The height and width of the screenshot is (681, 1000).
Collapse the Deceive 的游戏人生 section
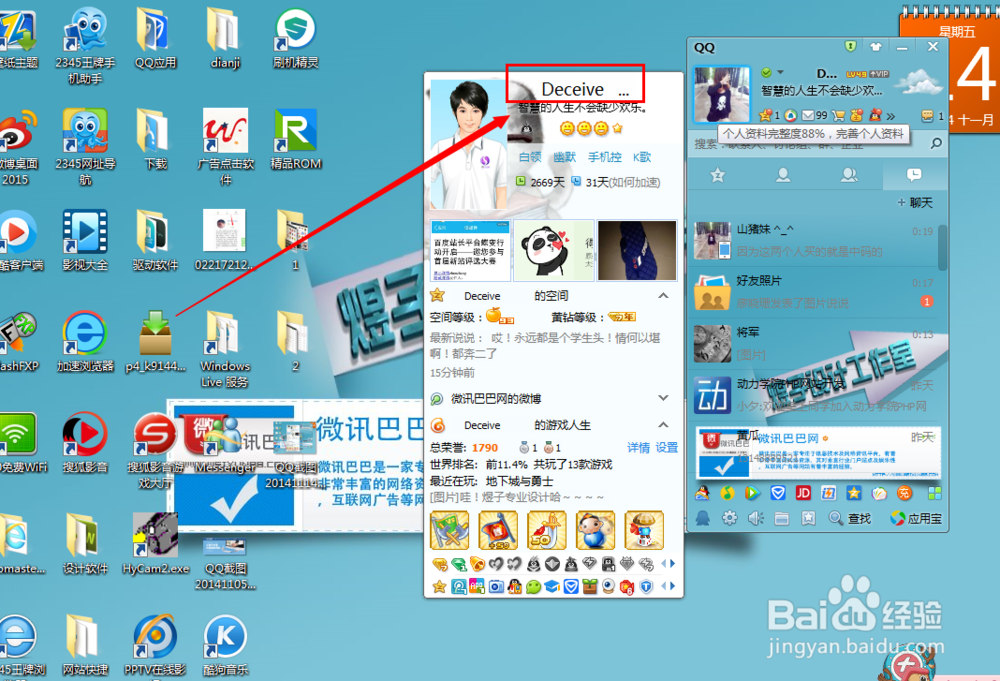pos(663,425)
